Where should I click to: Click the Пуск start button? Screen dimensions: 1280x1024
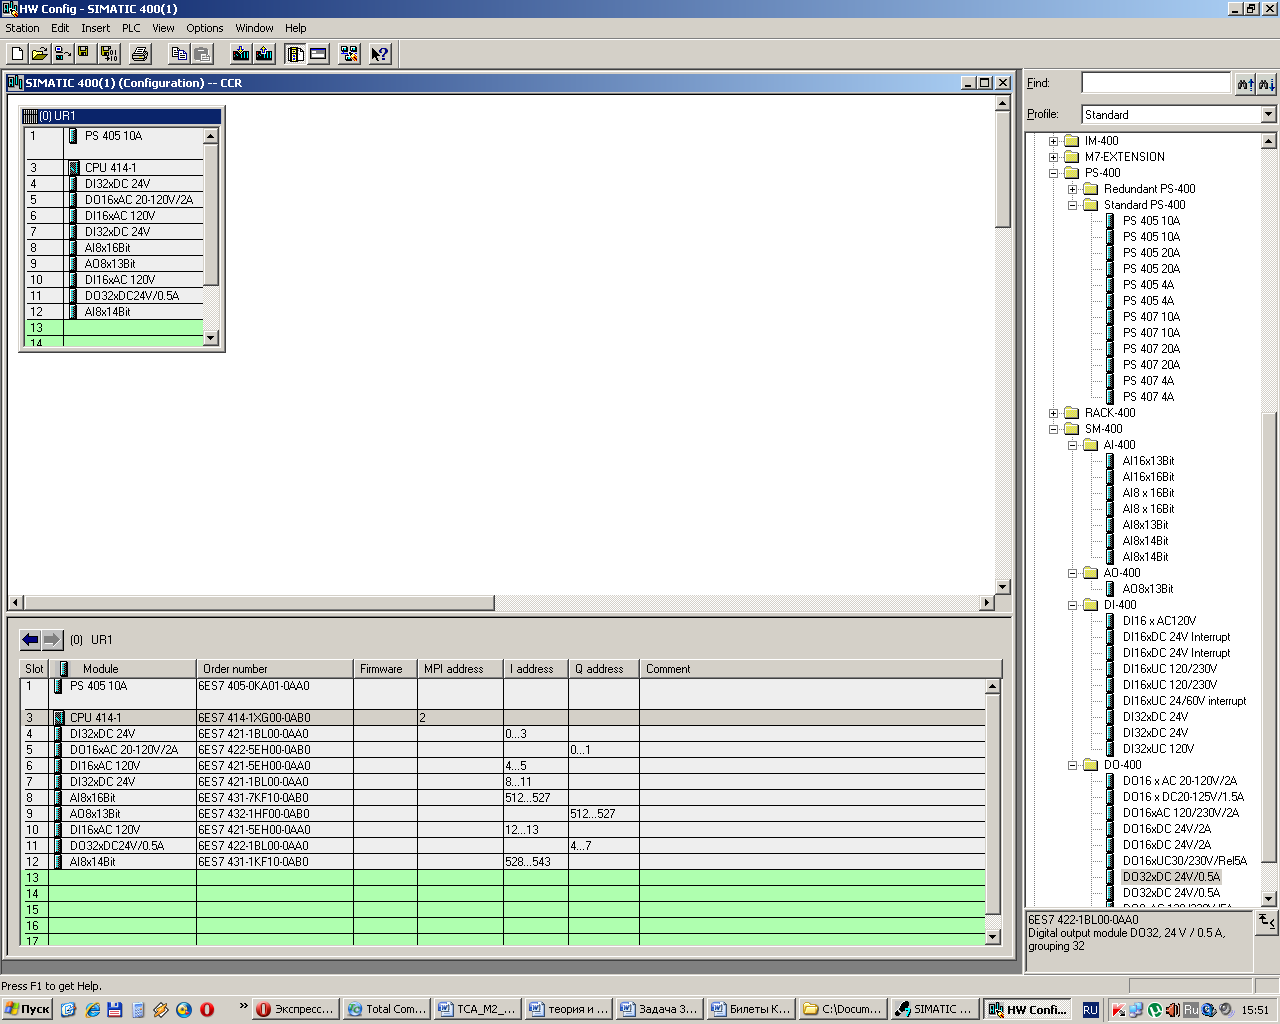(27, 1009)
